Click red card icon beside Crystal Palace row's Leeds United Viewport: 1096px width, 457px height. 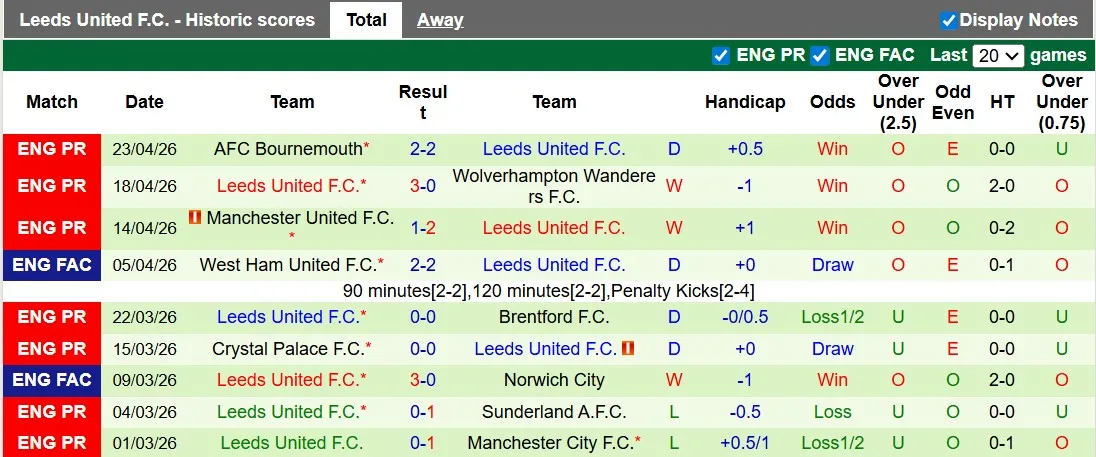pos(628,348)
